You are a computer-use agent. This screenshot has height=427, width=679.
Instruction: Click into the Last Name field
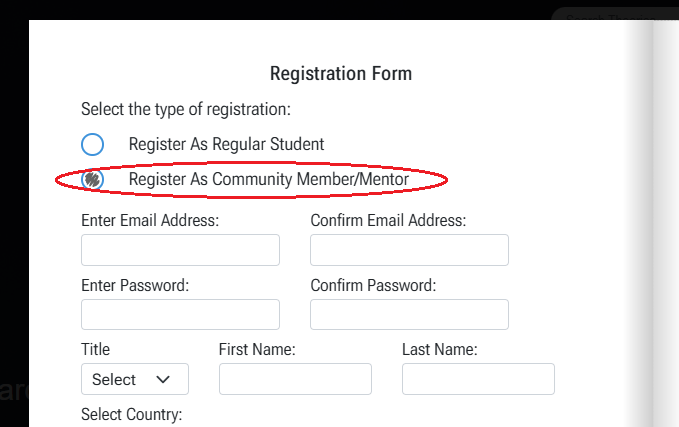(x=478, y=379)
